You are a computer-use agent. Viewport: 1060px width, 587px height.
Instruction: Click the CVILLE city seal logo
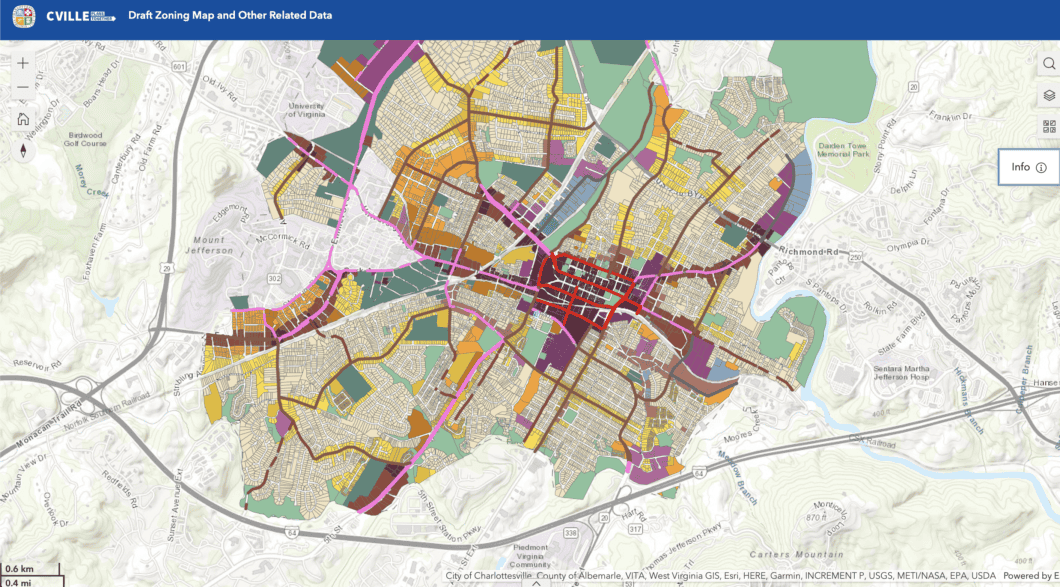22,16
